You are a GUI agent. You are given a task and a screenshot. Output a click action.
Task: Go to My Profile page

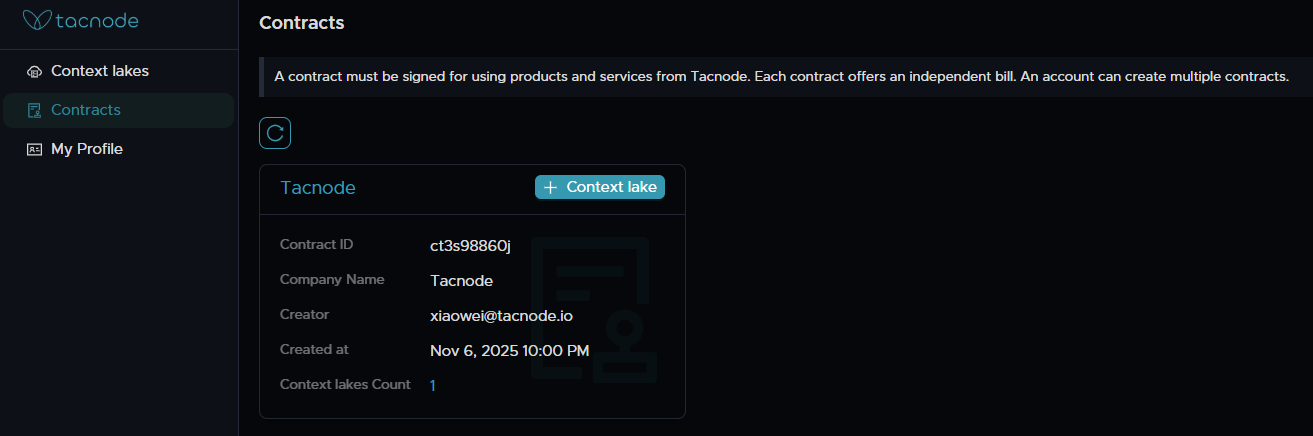pyautogui.click(x=87, y=149)
